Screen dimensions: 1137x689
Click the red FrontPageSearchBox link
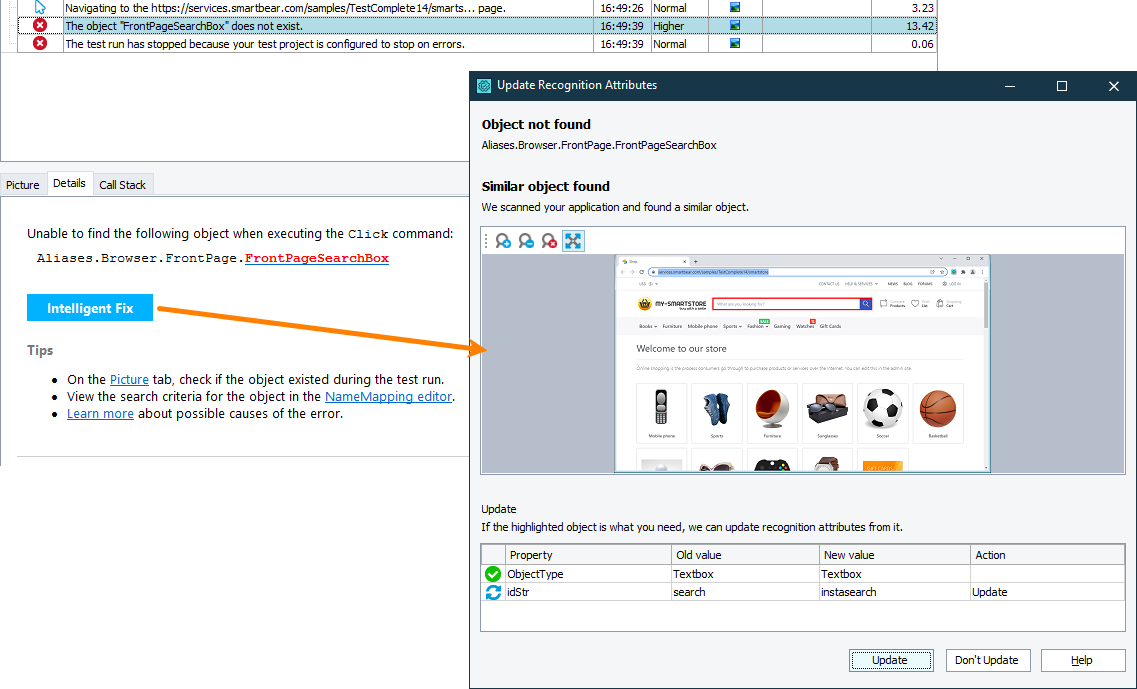(x=317, y=258)
